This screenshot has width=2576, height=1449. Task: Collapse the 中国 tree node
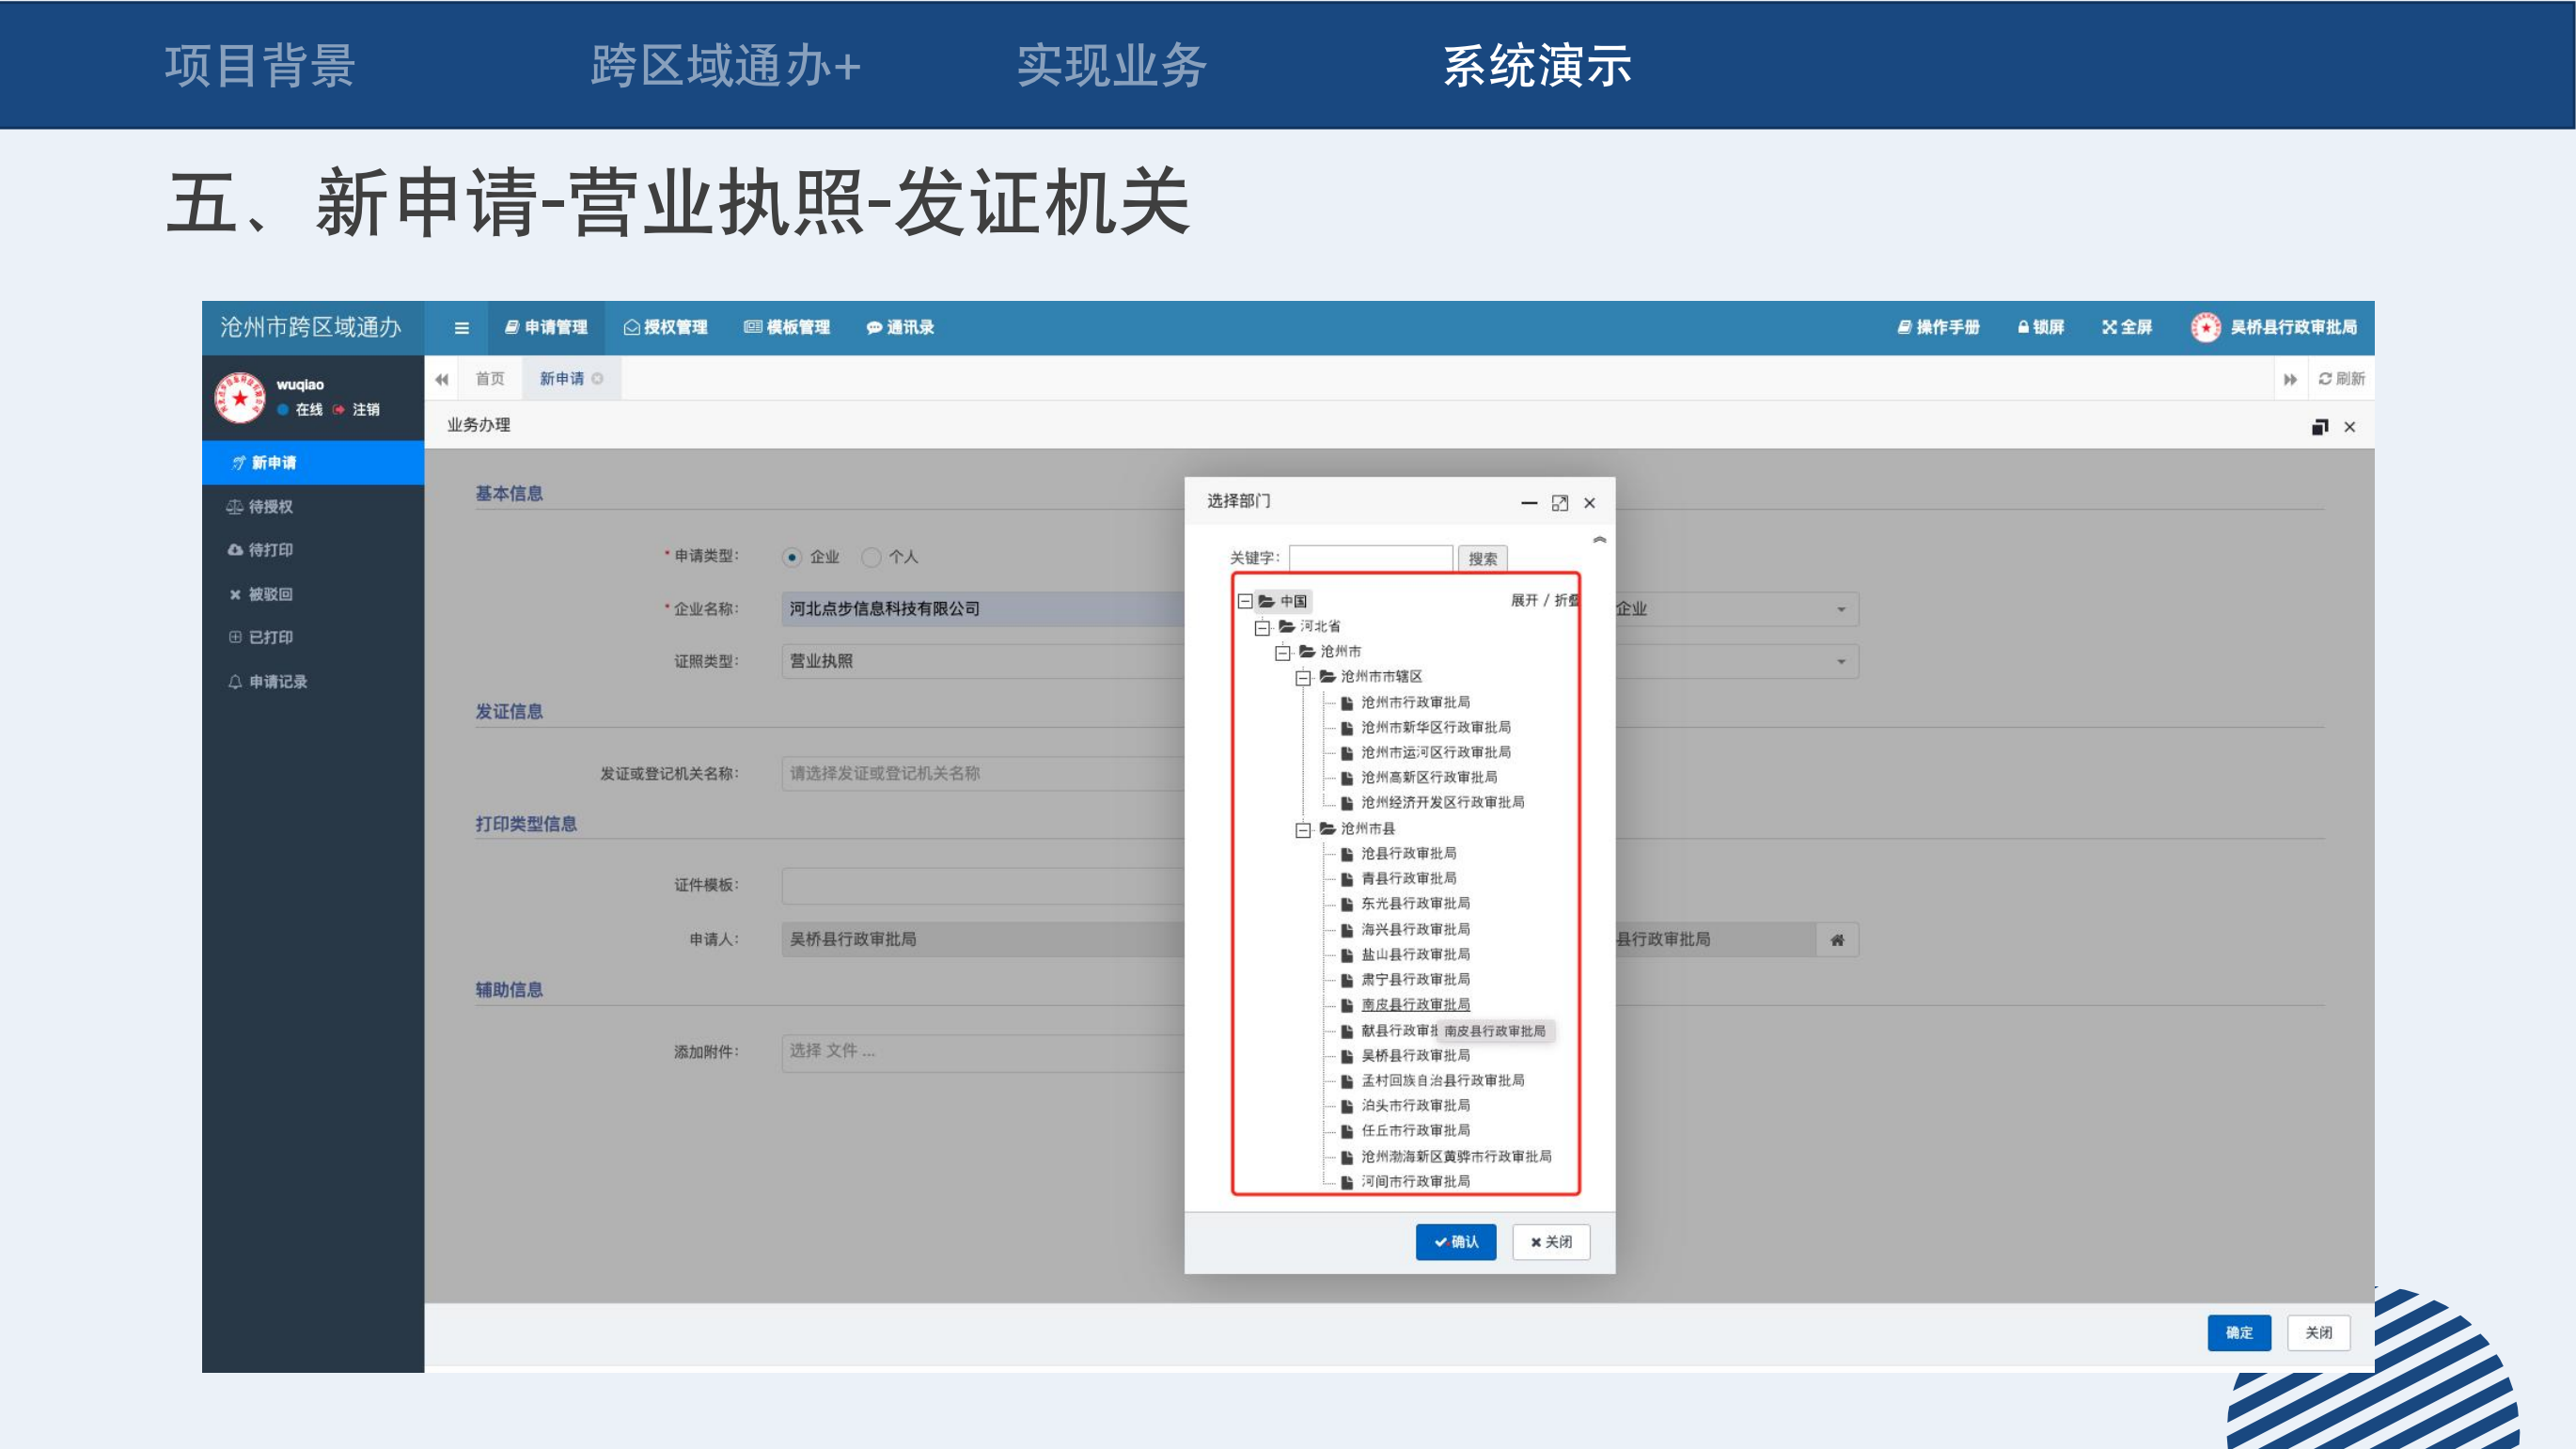click(1245, 601)
